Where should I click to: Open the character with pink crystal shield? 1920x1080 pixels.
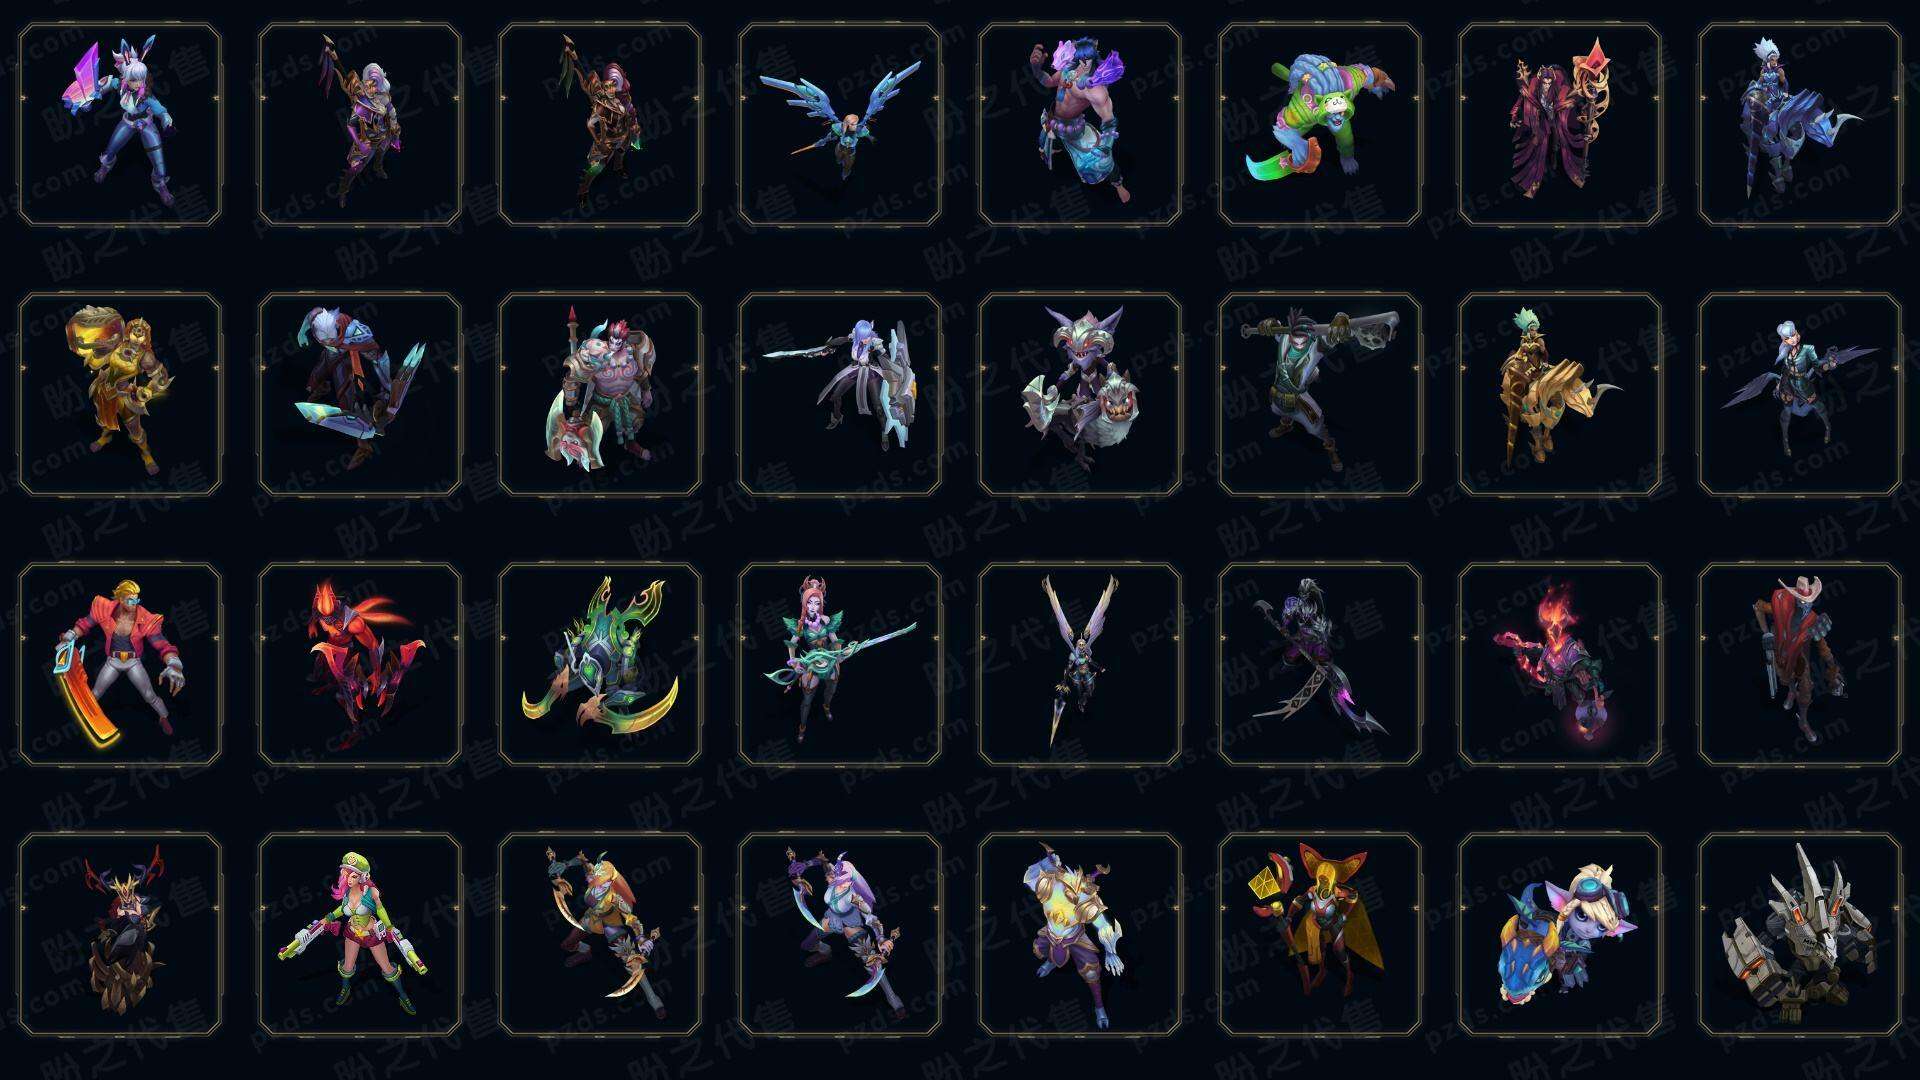point(120,125)
